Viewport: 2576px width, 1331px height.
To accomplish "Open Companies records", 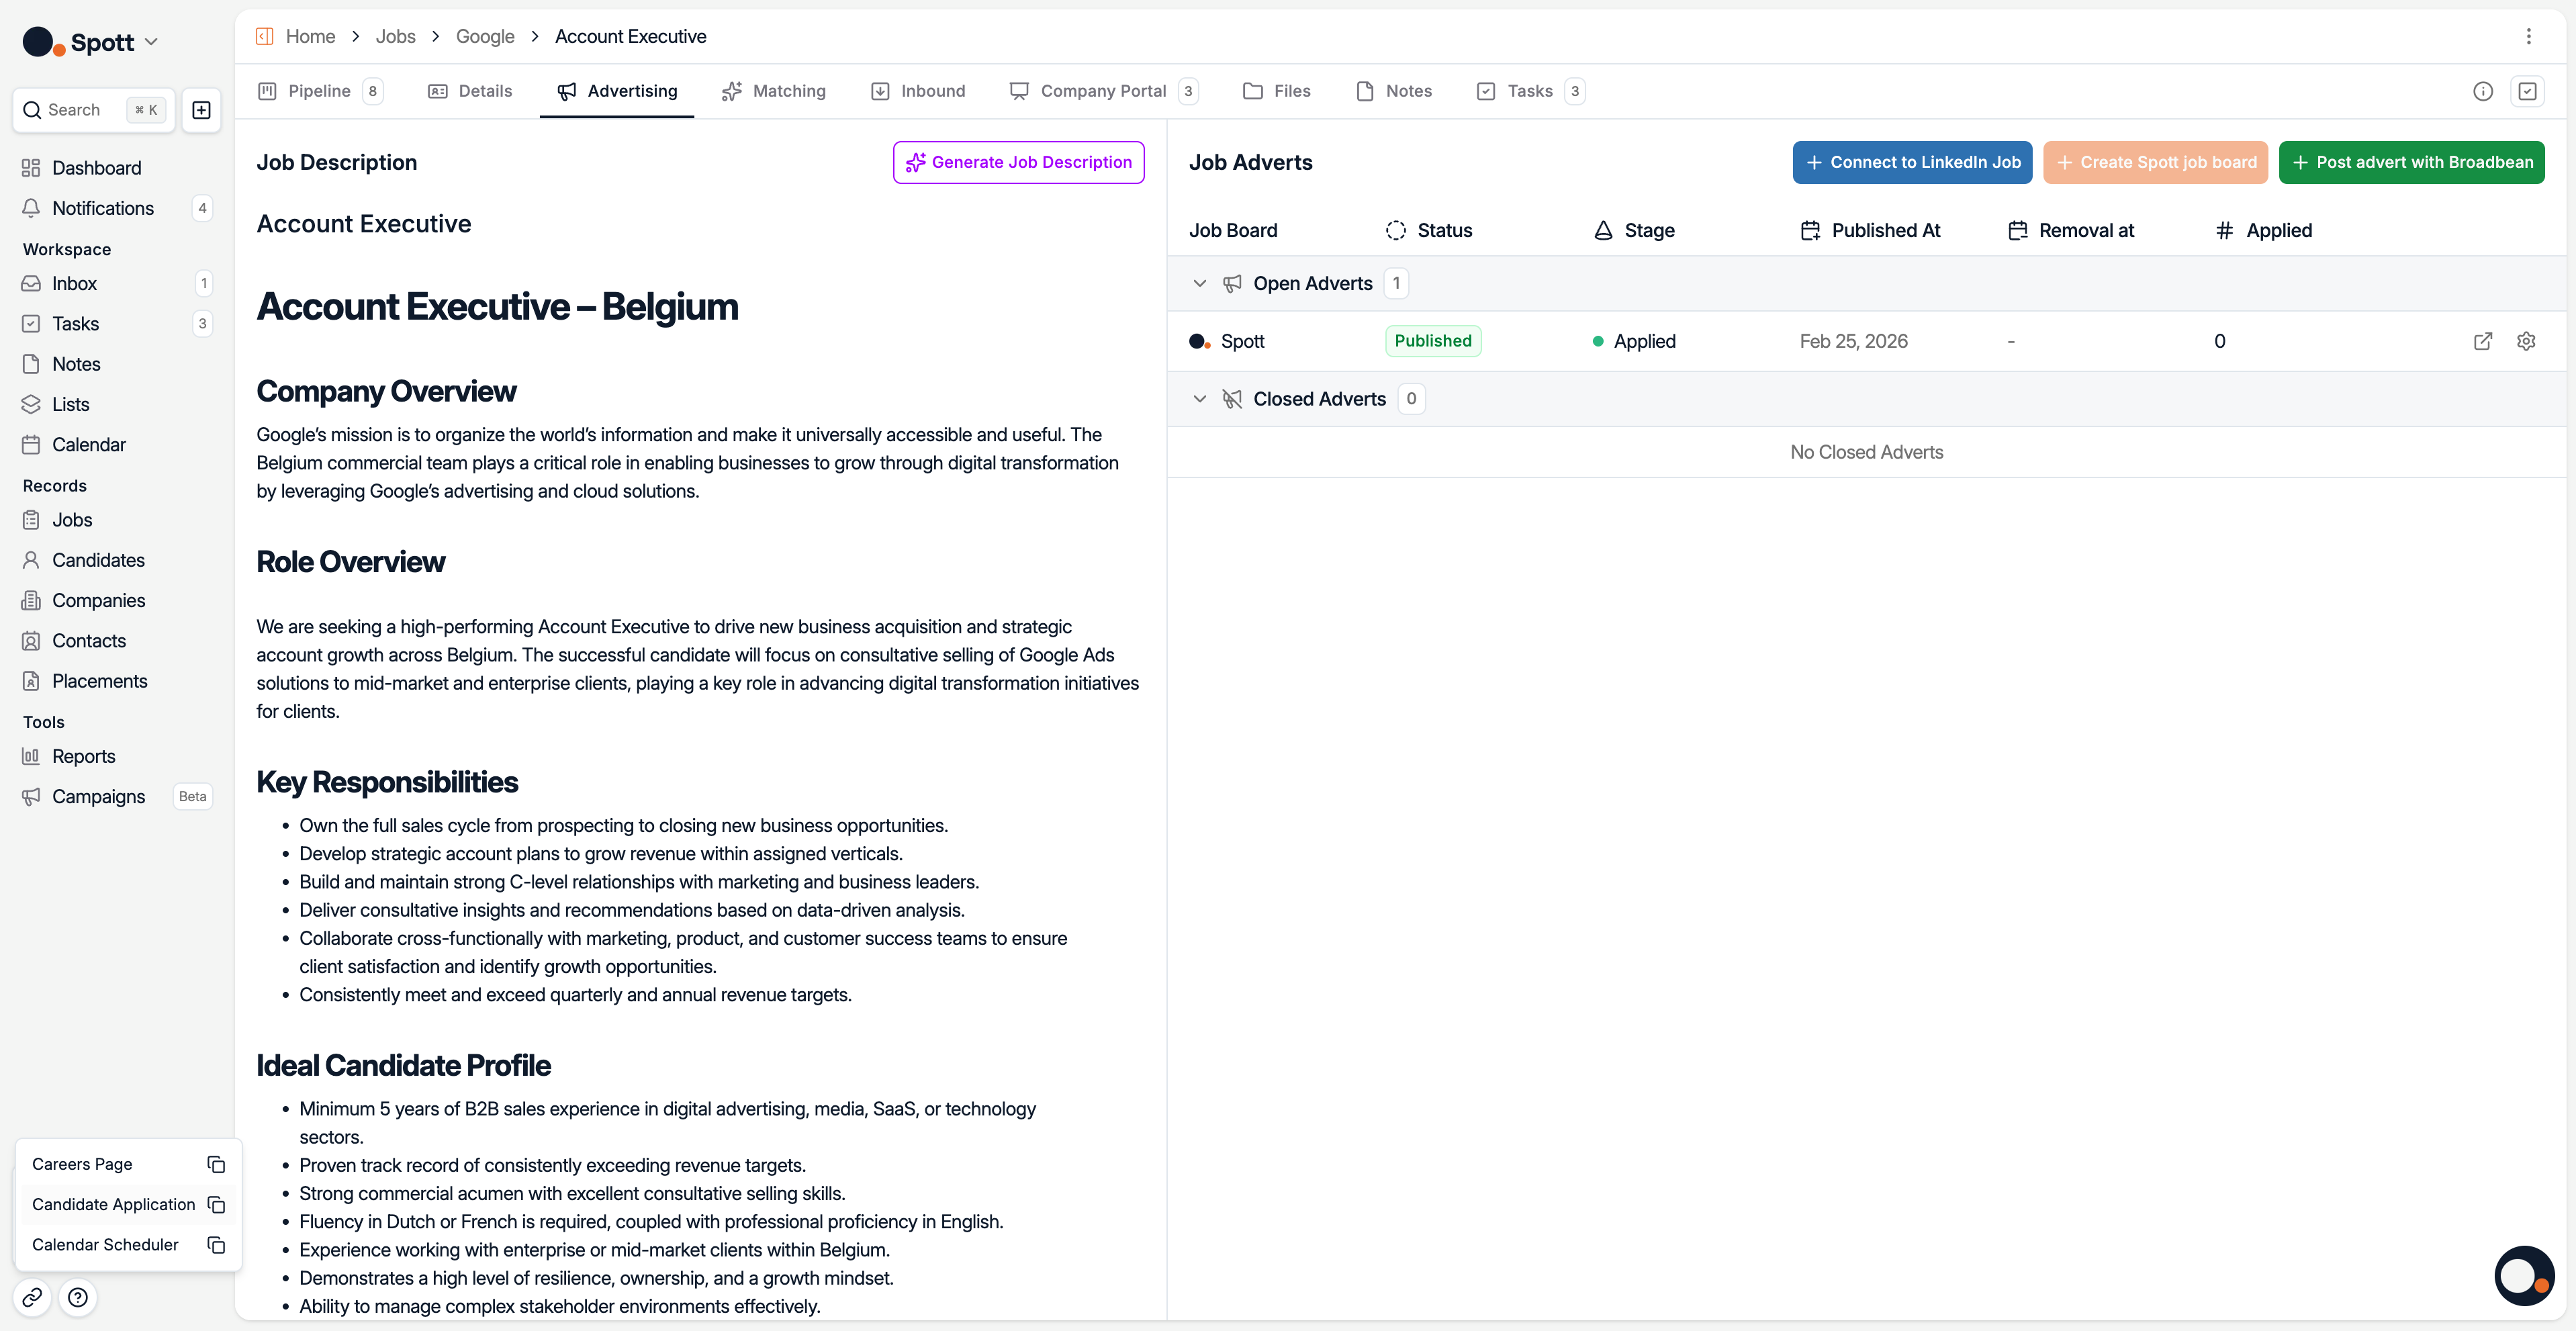I will click(x=98, y=600).
